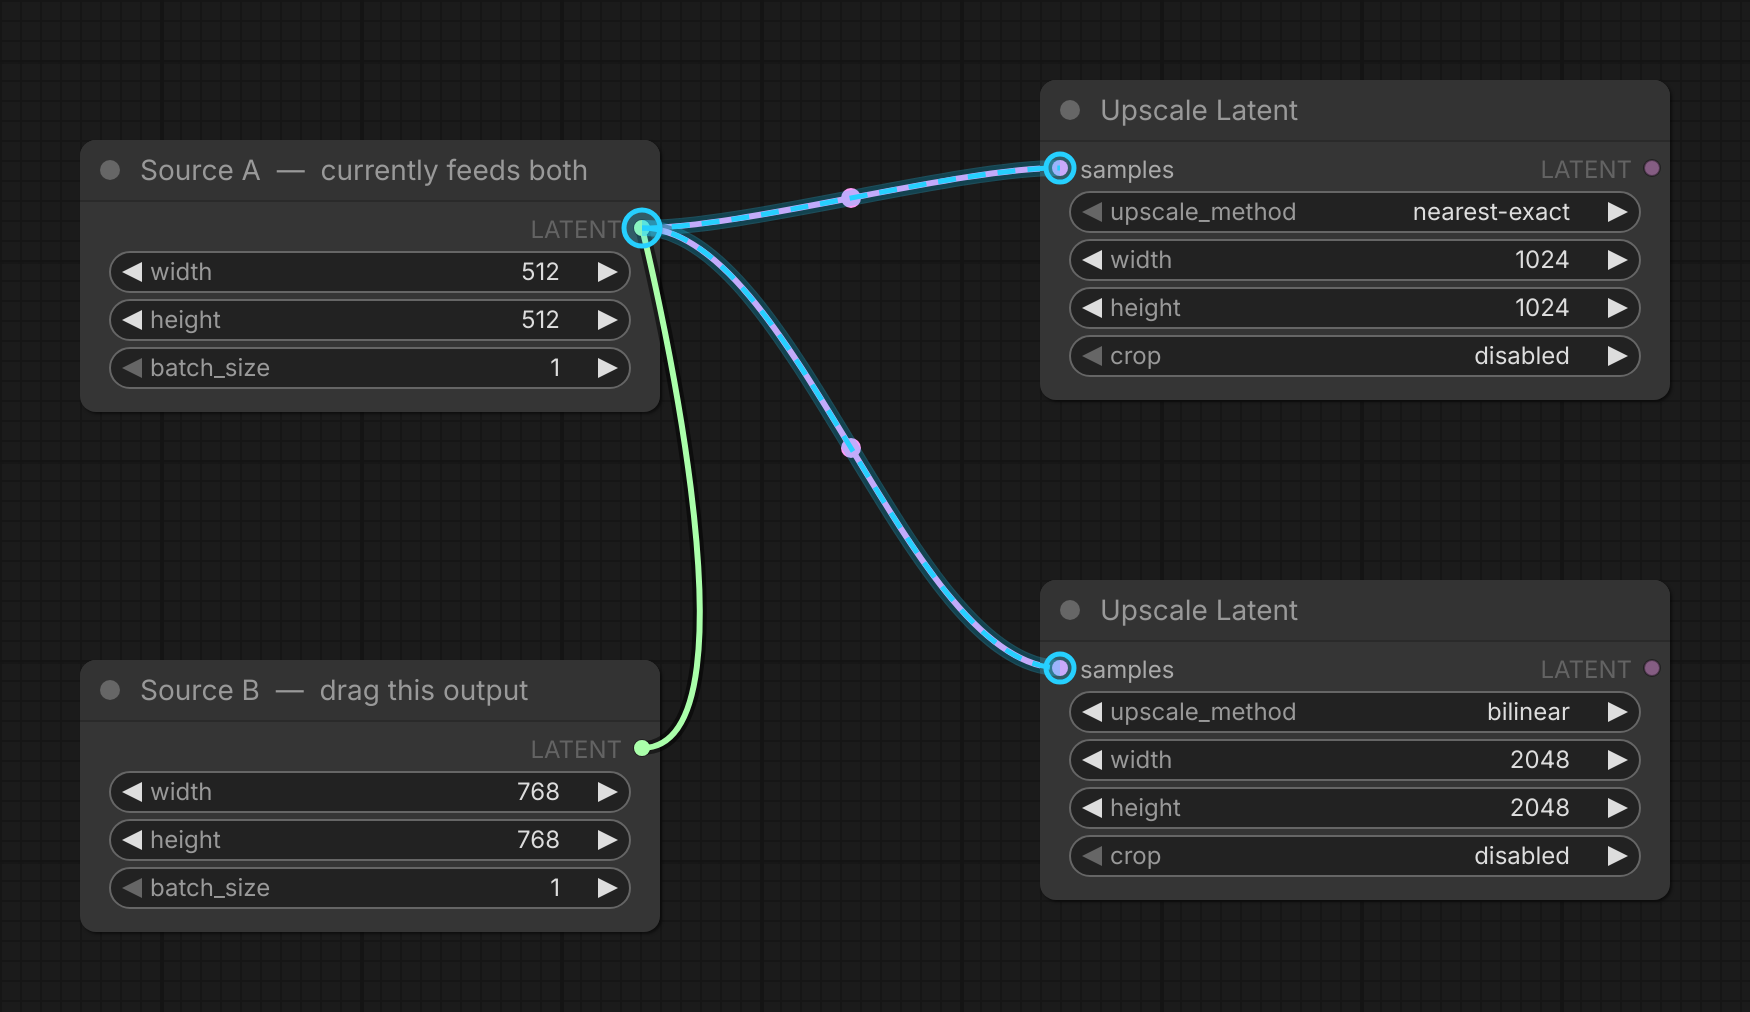Click Source B node collapse dot

[110, 690]
